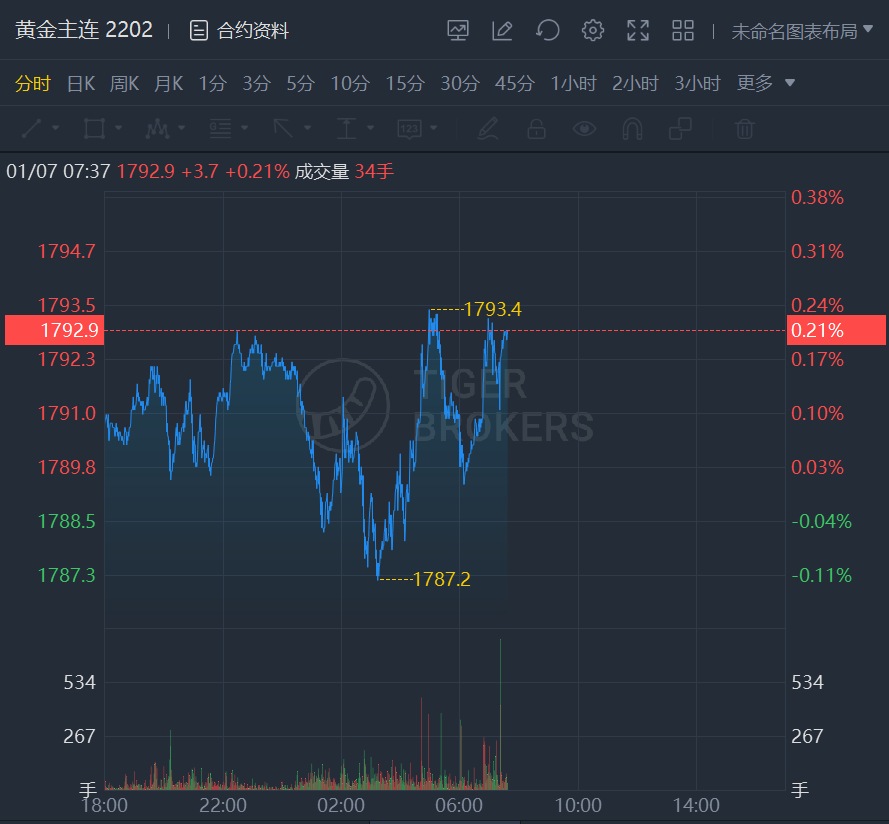
Task: Switch to the 日K timeframe tab
Action: pyautogui.click(x=80, y=83)
